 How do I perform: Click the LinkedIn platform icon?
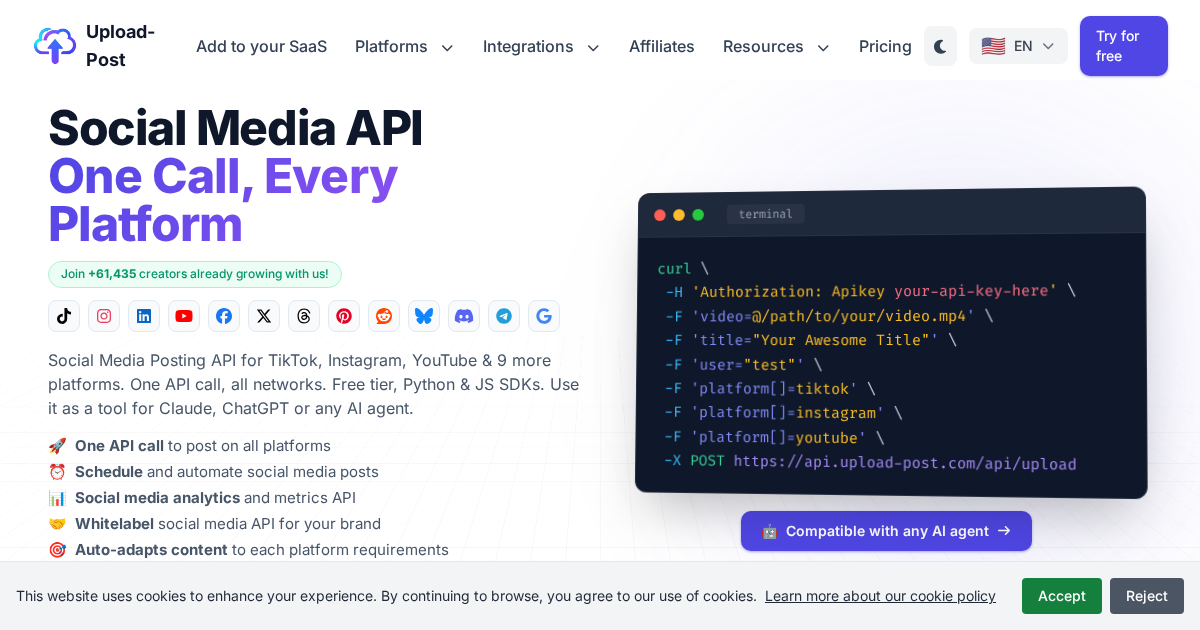(x=144, y=316)
